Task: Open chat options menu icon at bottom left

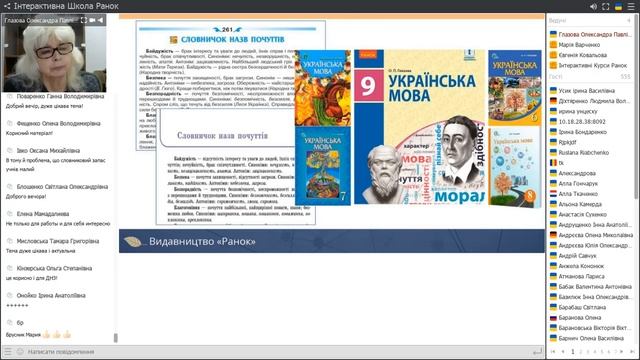Action: coord(8,351)
